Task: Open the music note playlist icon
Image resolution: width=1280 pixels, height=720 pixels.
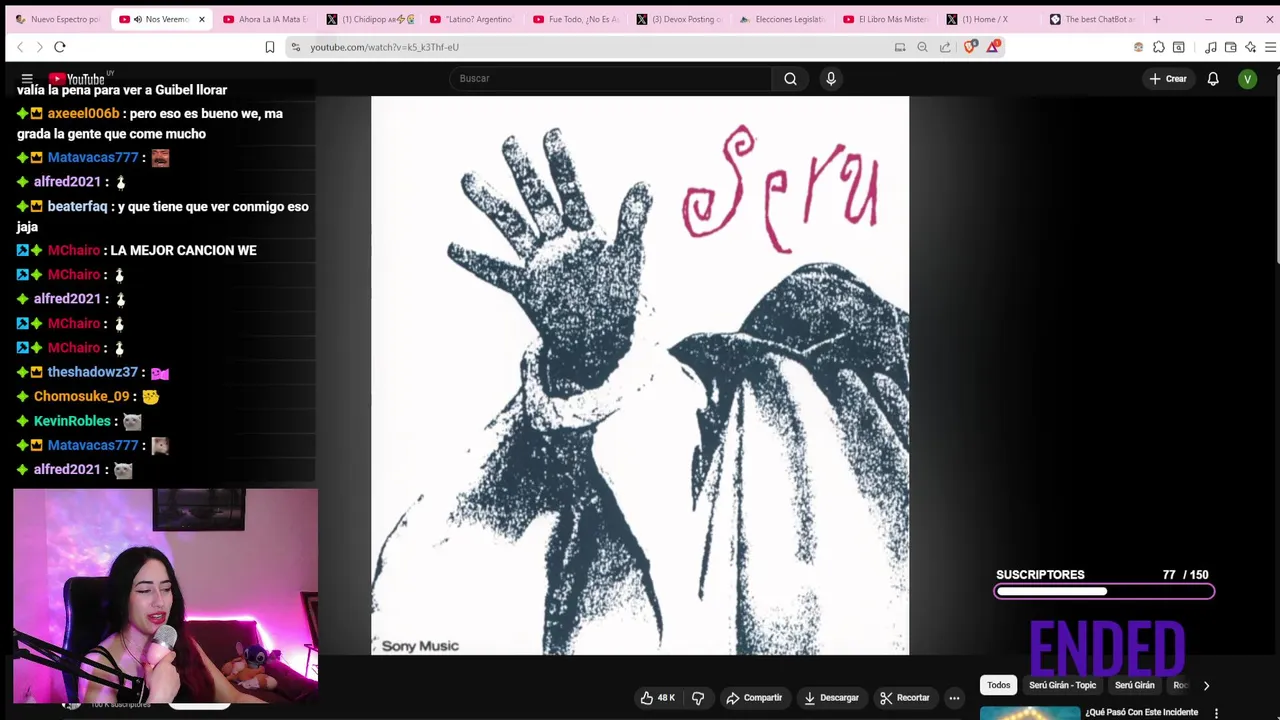Action: (1210, 47)
